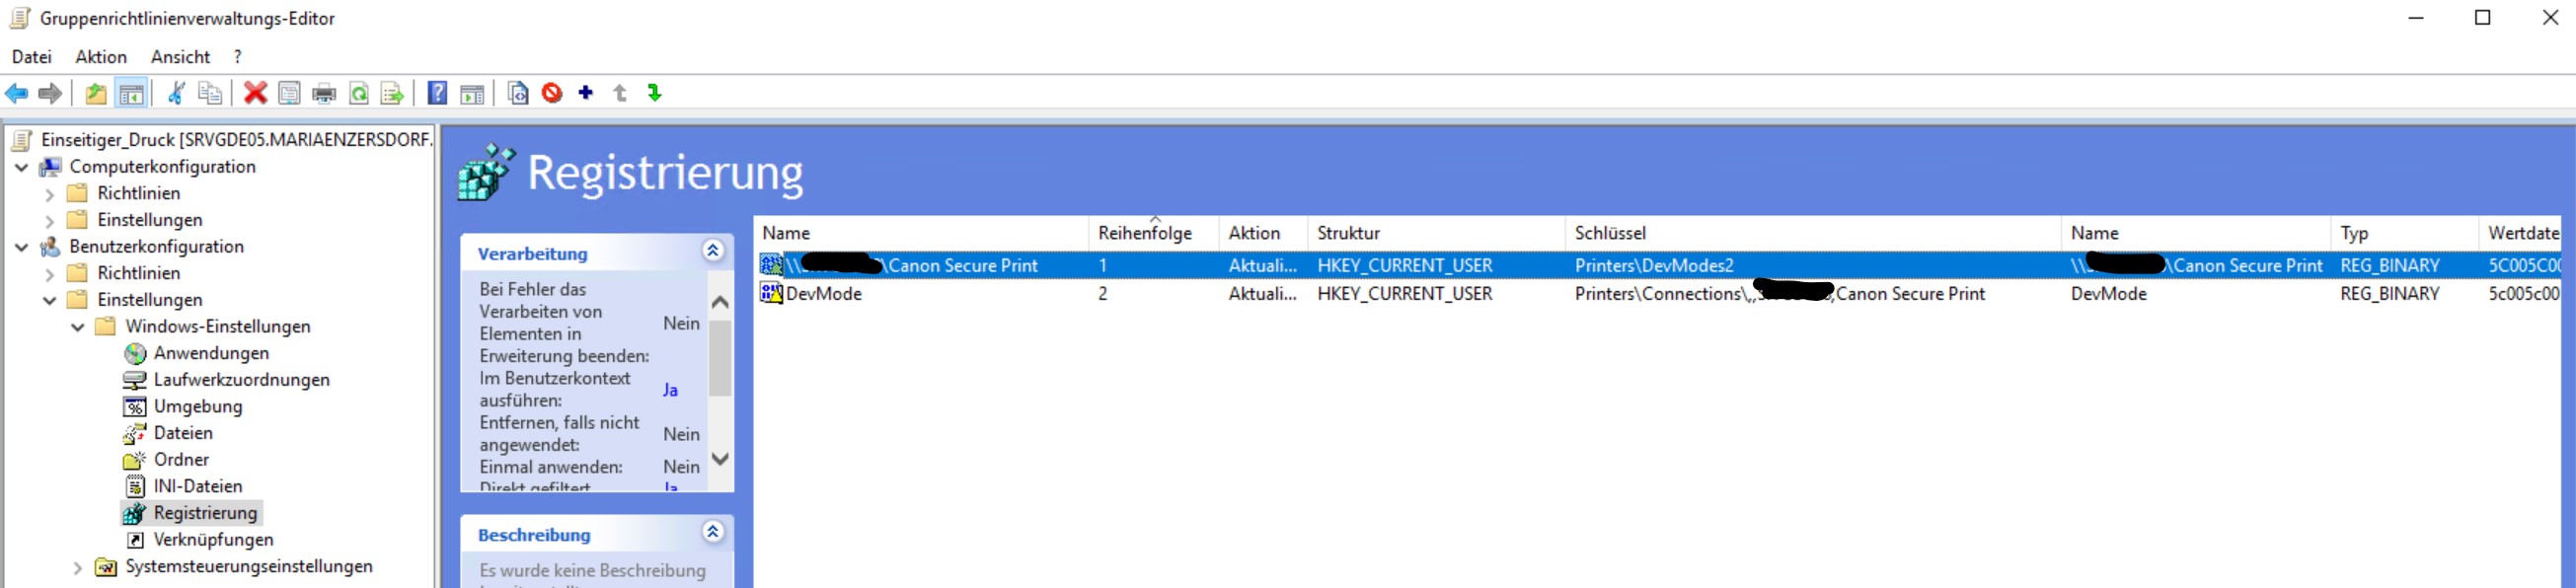This screenshot has width=2576, height=588.
Task: Collapse Einstellungen under Benutzerkonfiguration
Action: coord(49,300)
